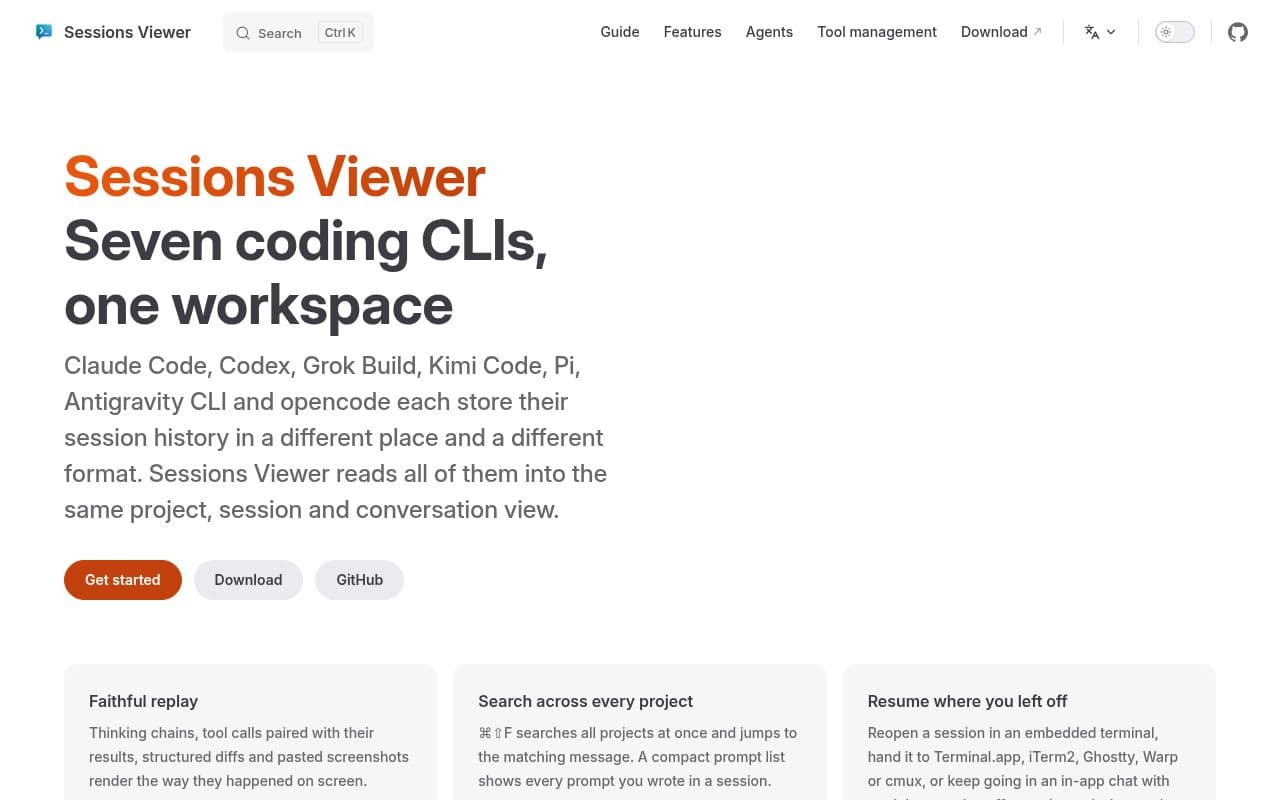Viewport: 1280px width, 800px height.
Task: Click the Sessions Viewer logo icon
Action: 43,32
